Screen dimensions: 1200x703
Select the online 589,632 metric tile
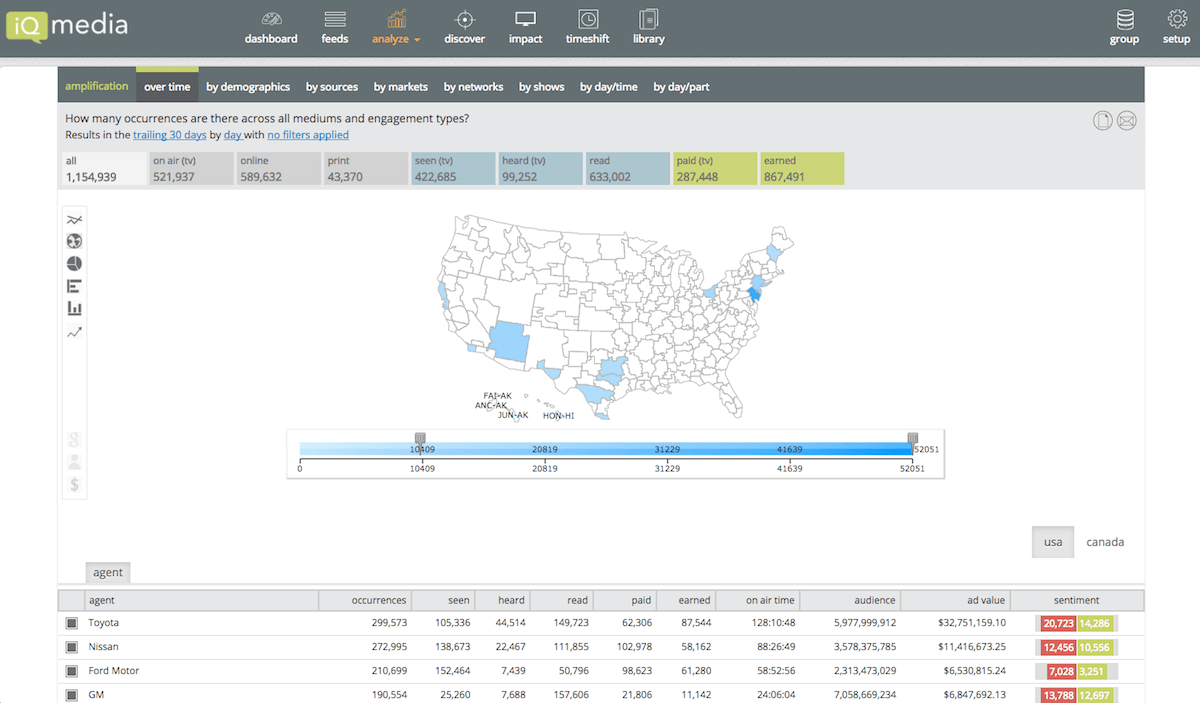coord(277,169)
